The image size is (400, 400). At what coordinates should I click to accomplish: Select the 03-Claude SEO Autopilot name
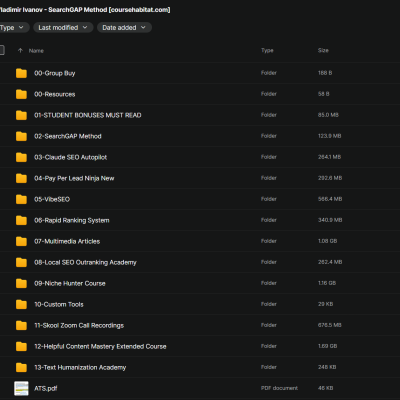click(71, 157)
